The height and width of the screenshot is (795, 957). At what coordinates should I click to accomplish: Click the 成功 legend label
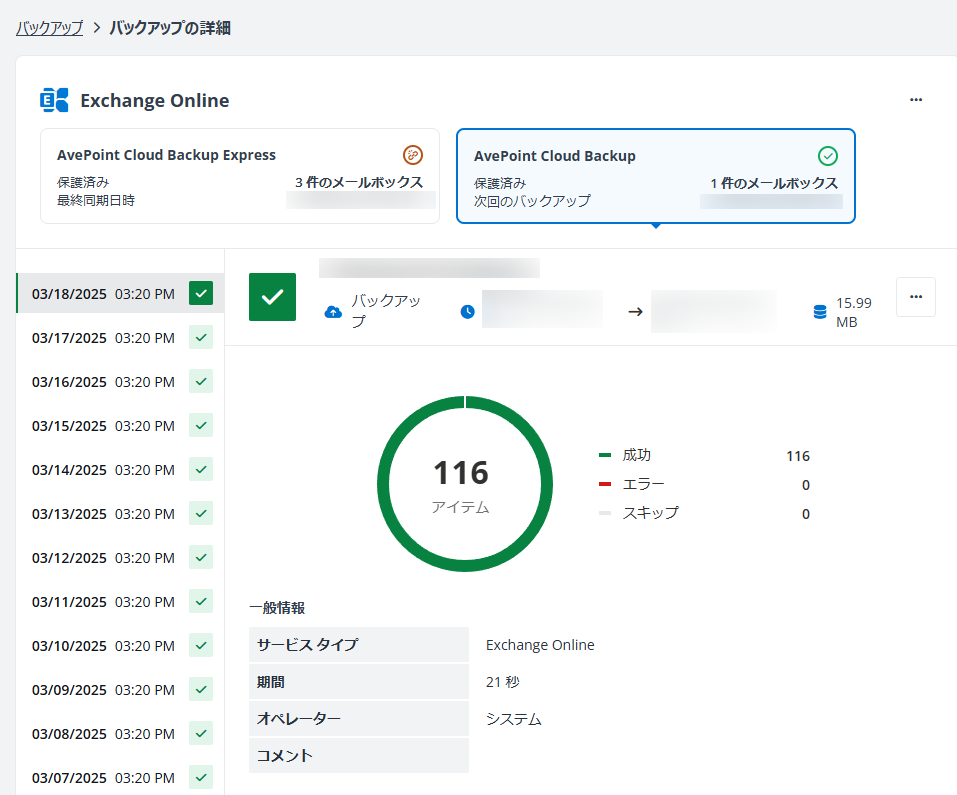click(637, 455)
